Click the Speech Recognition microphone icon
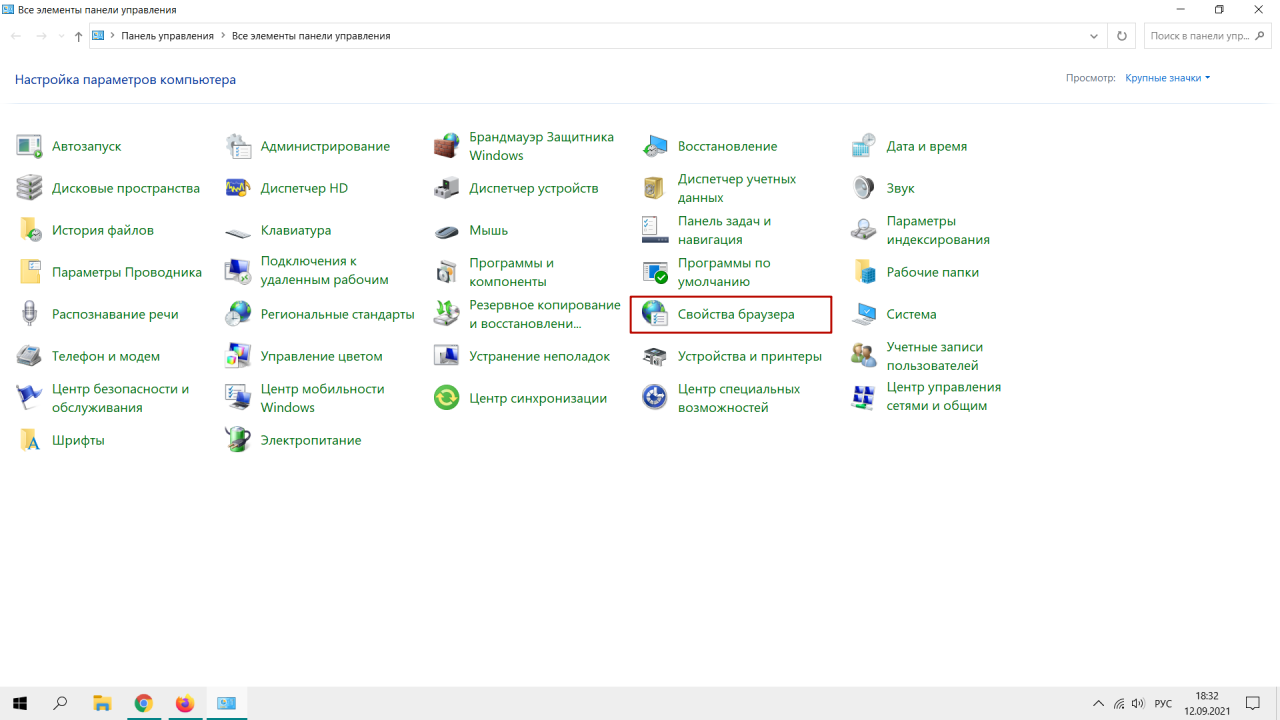The image size is (1280, 720). click(x=29, y=314)
